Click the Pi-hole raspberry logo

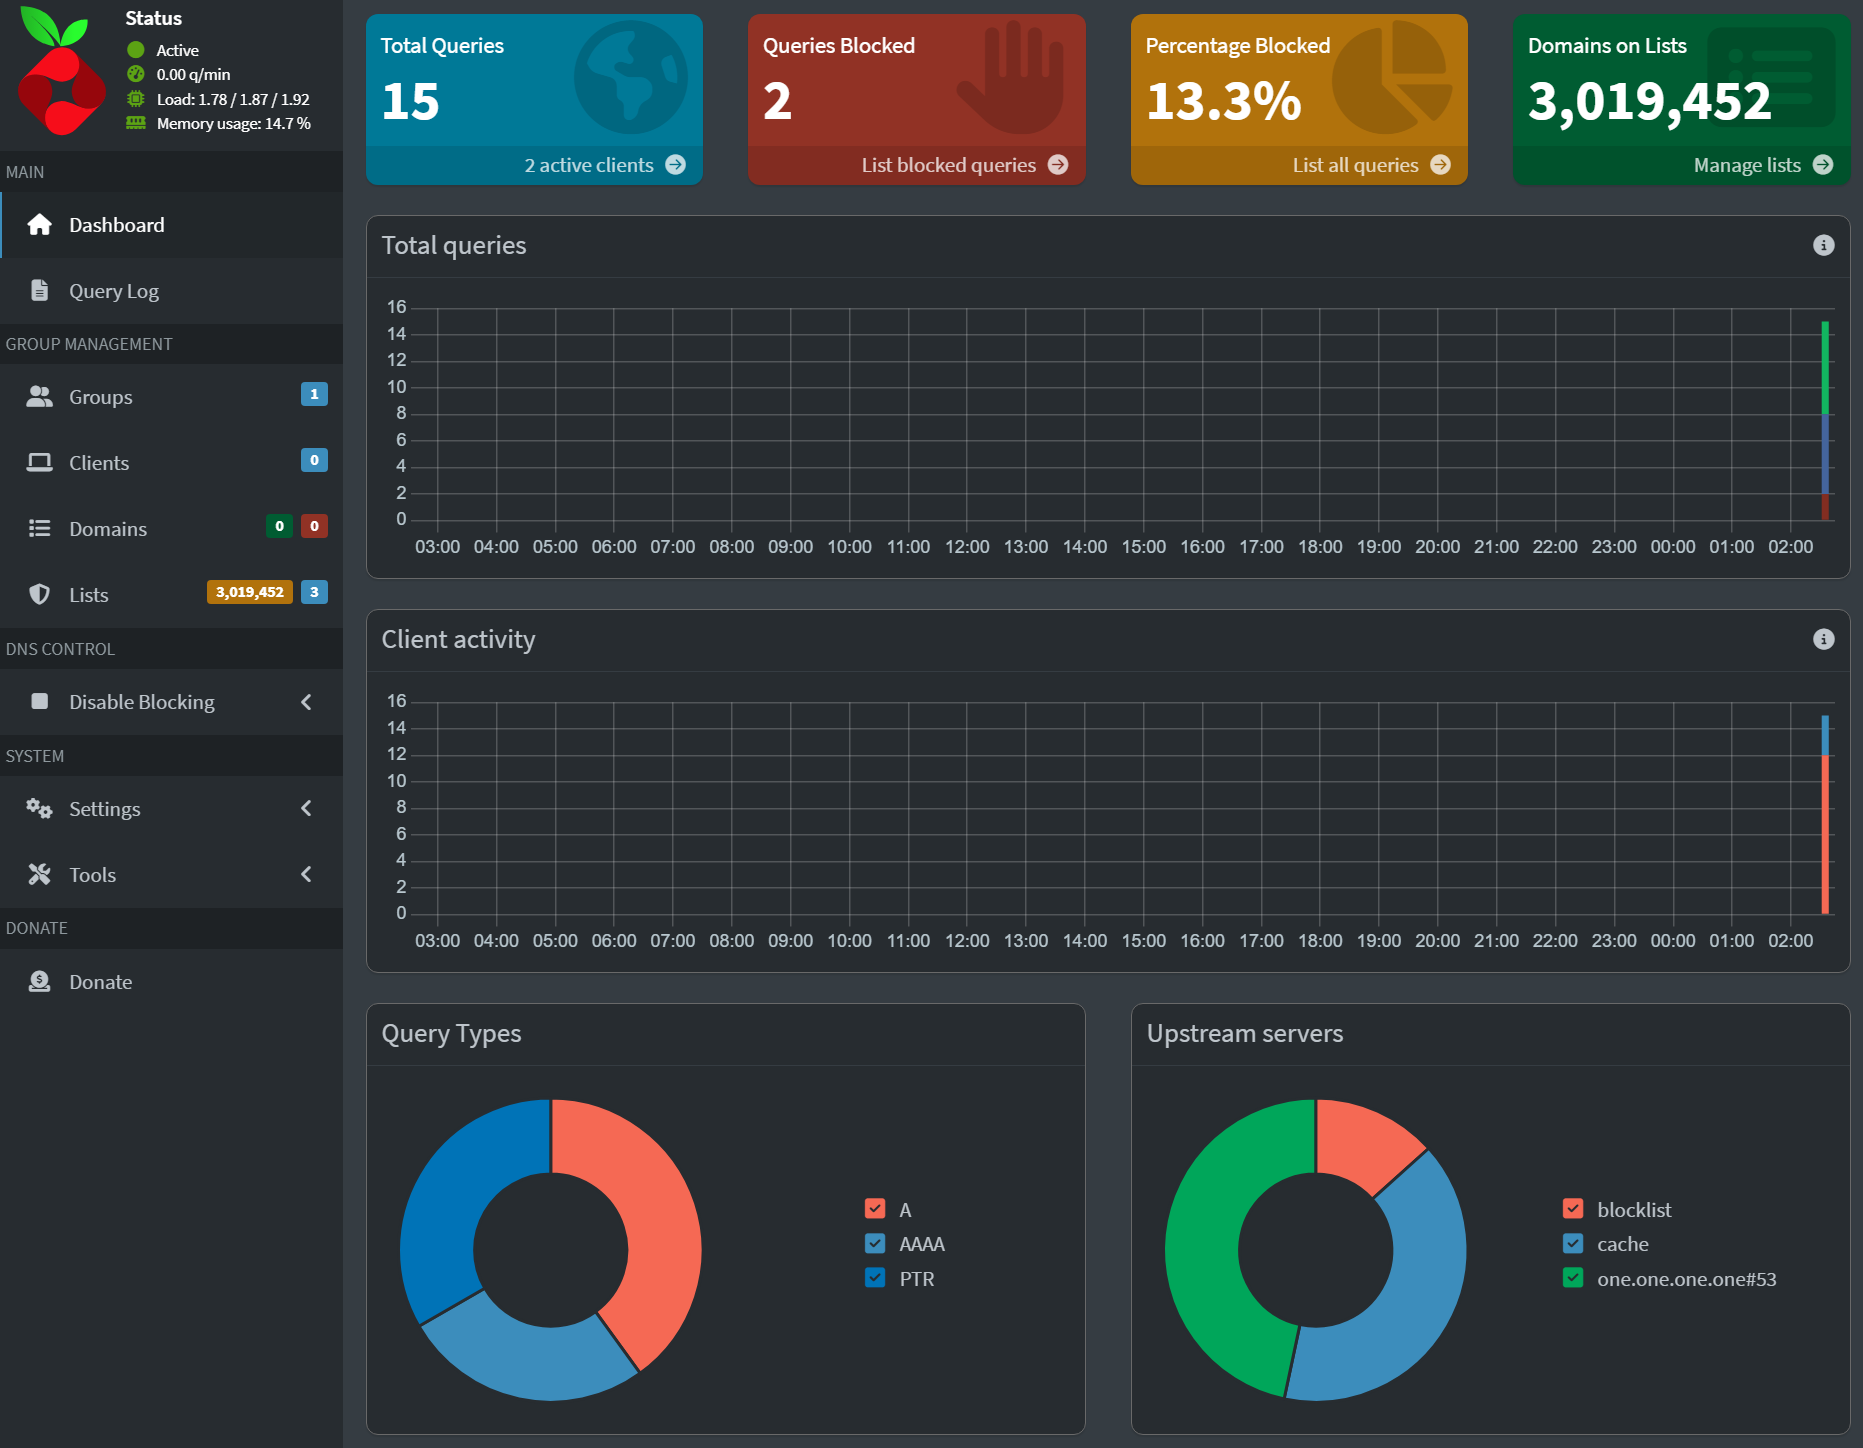61,70
